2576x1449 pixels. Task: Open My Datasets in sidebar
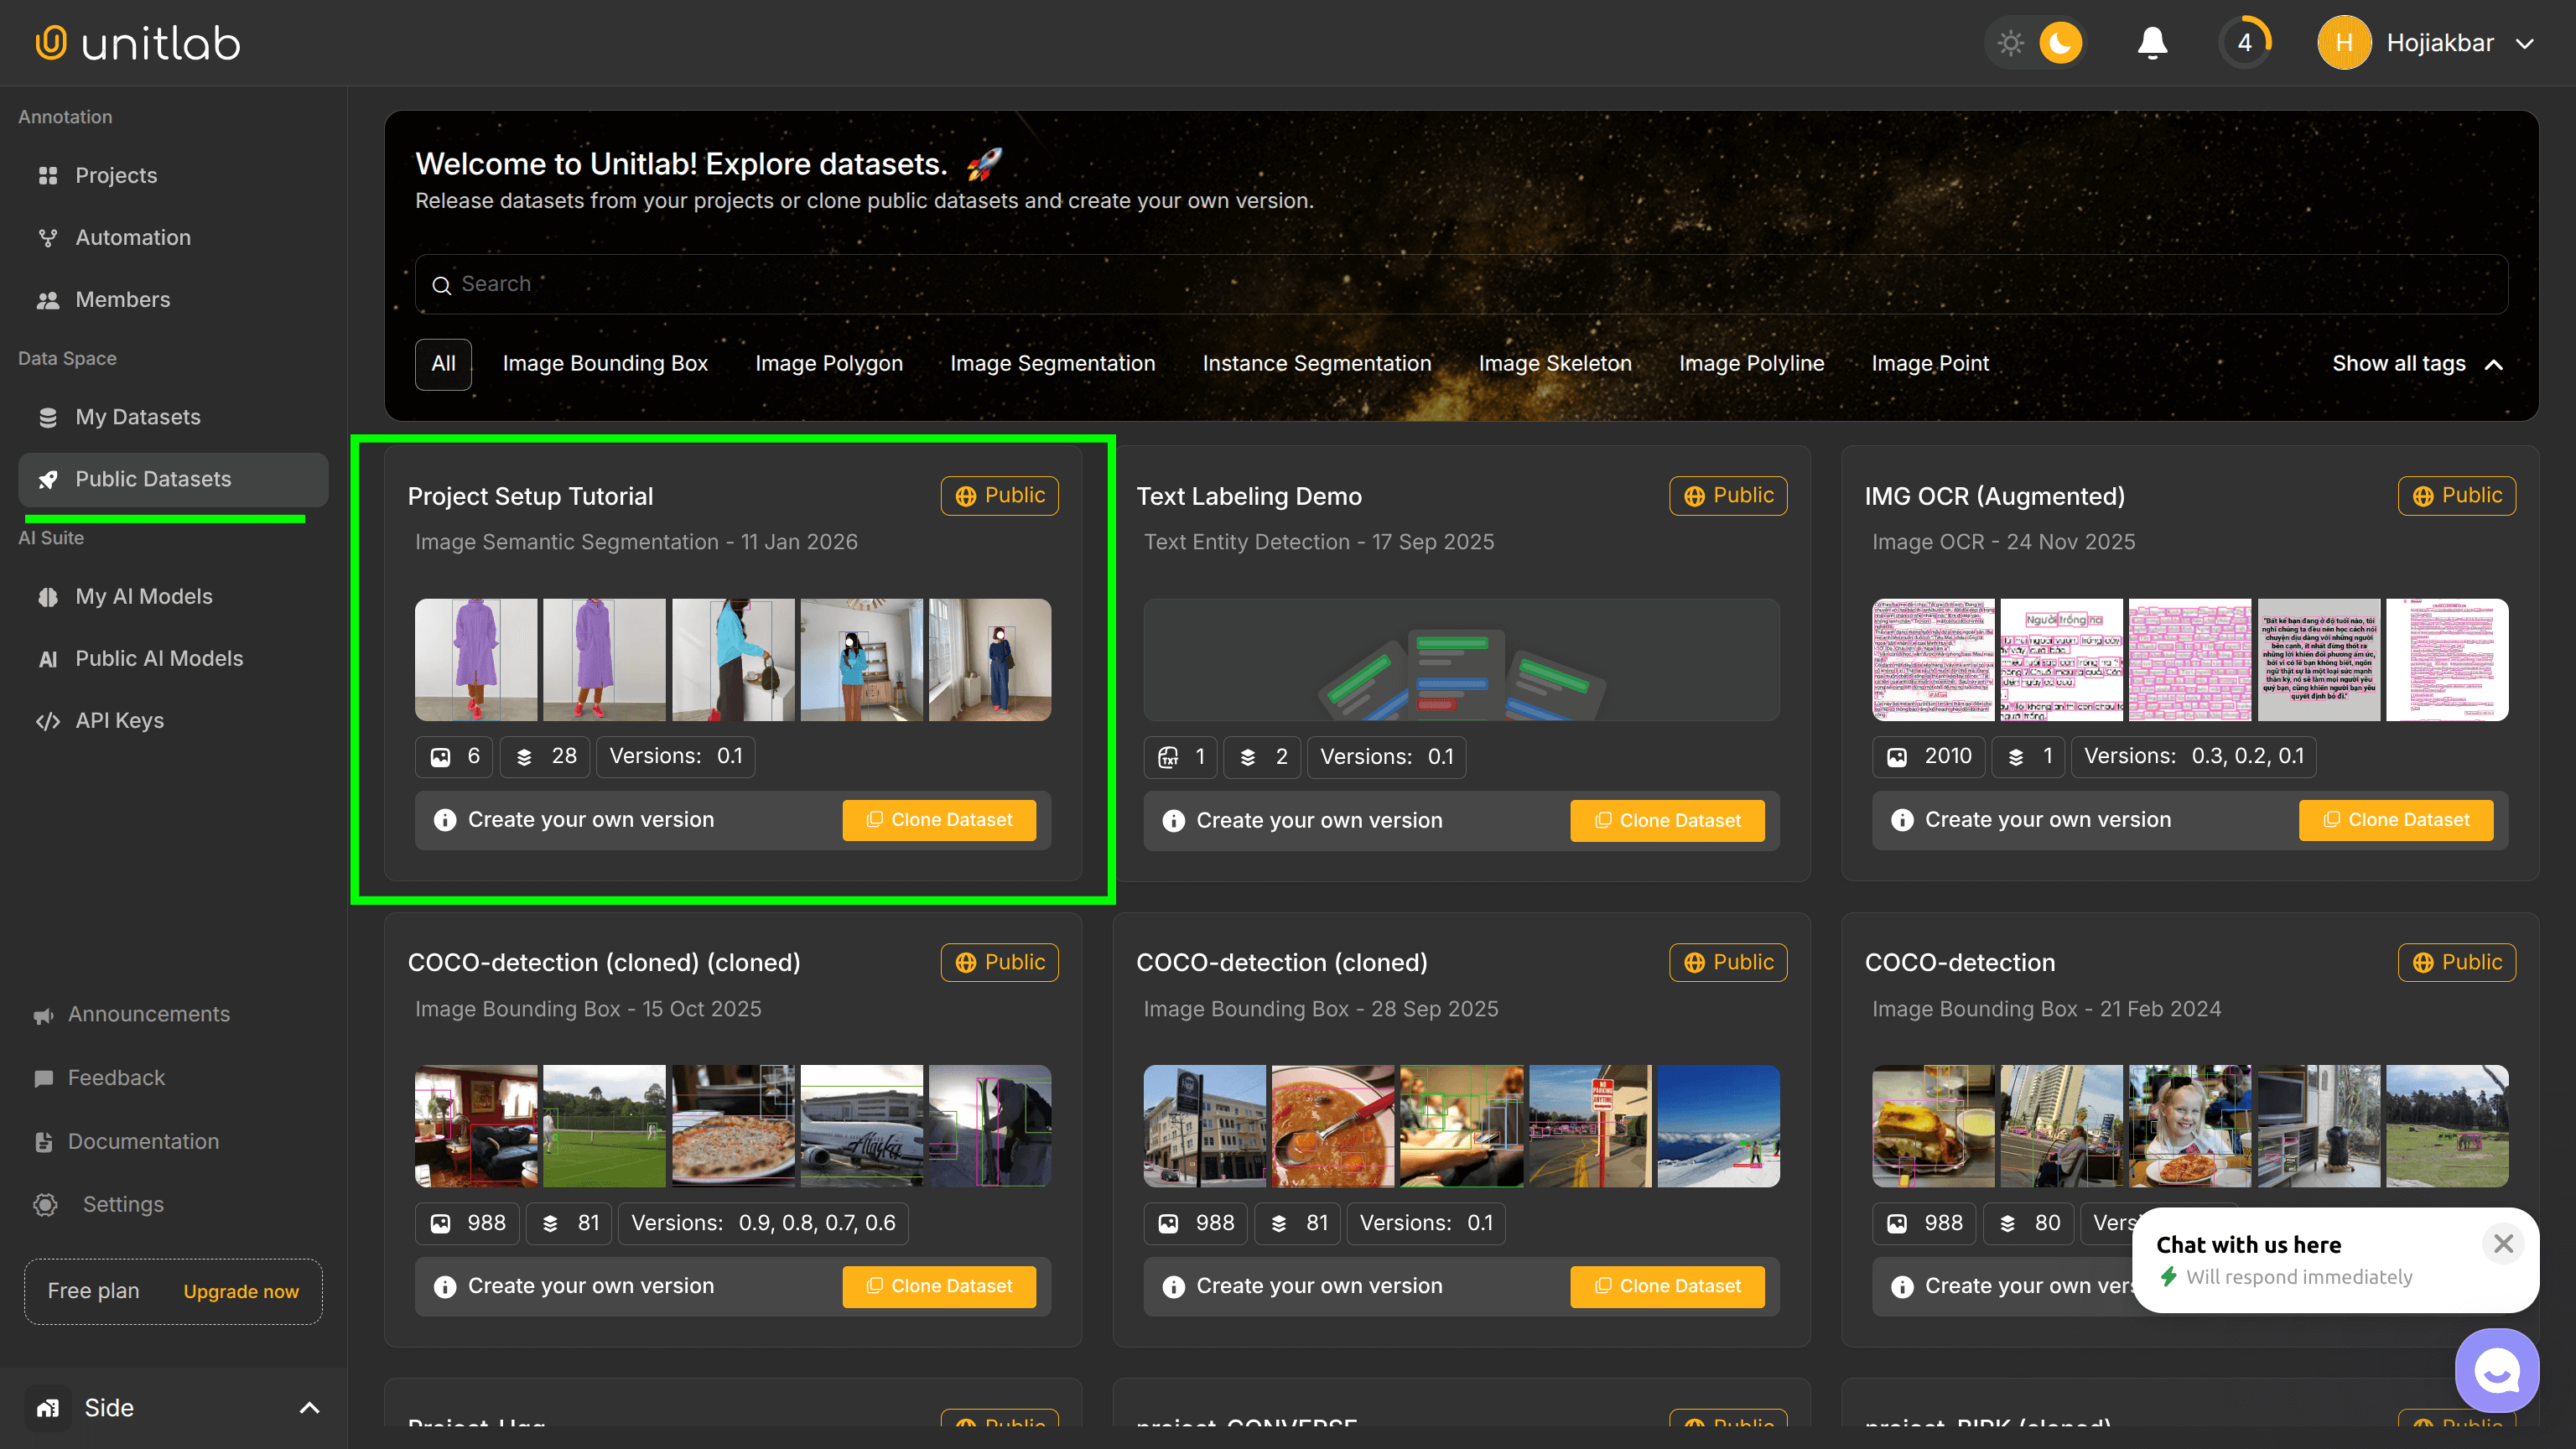point(138,417)
